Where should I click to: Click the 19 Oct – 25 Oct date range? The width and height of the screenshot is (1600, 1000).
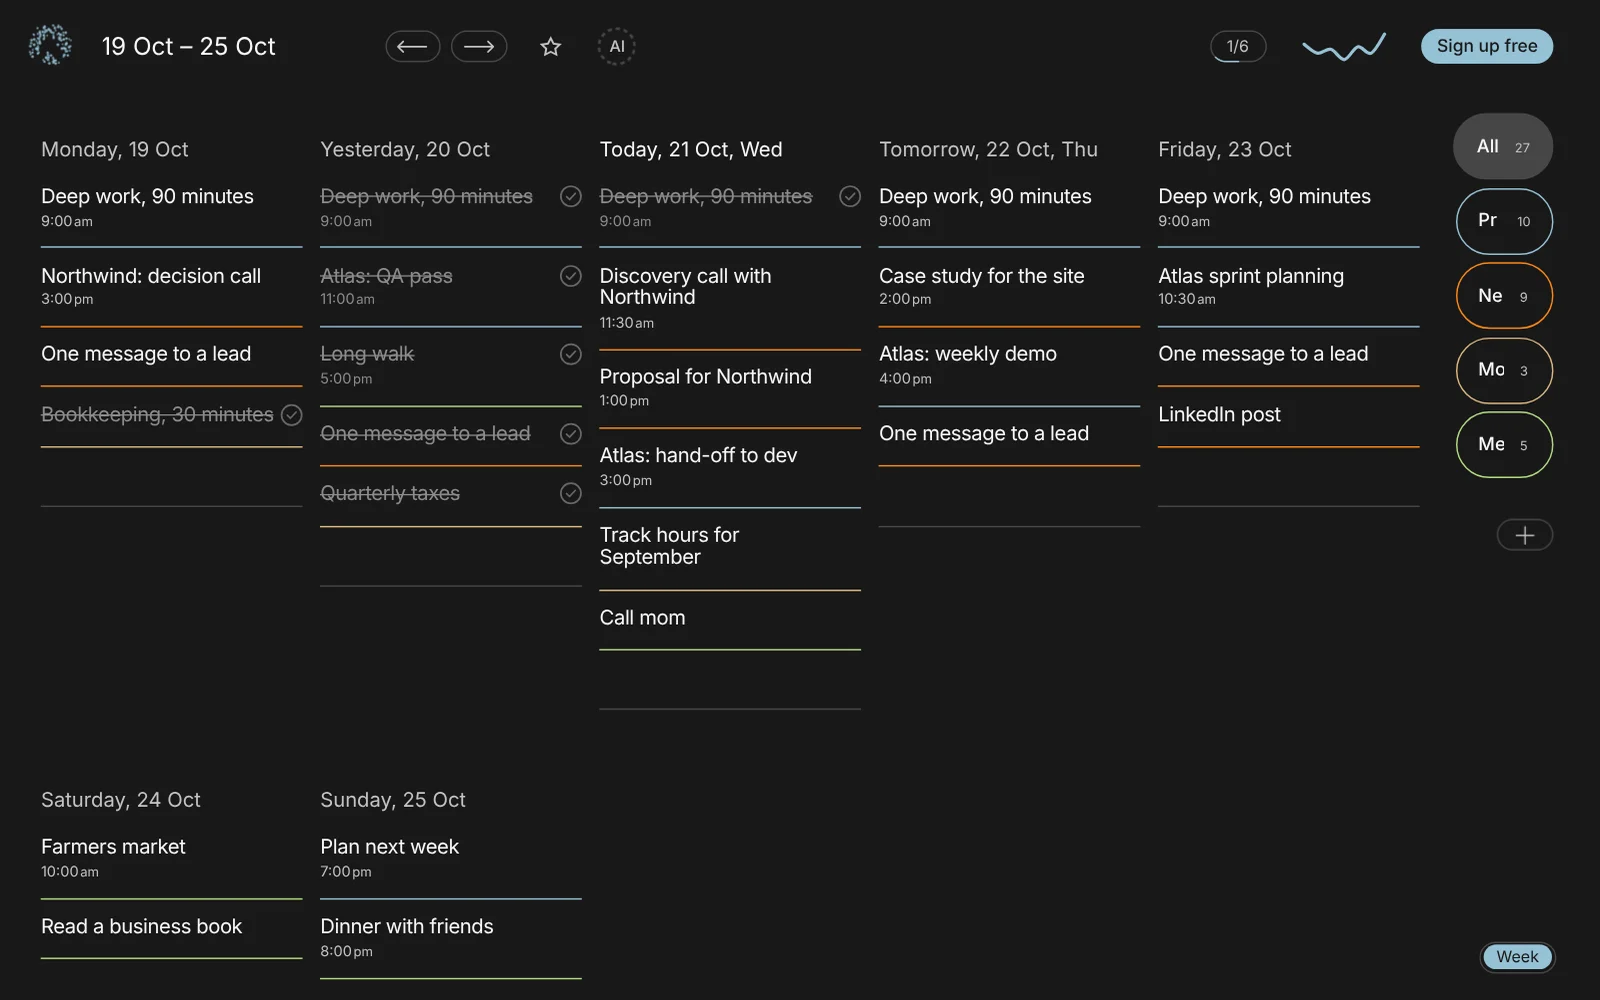pos(188,46)
